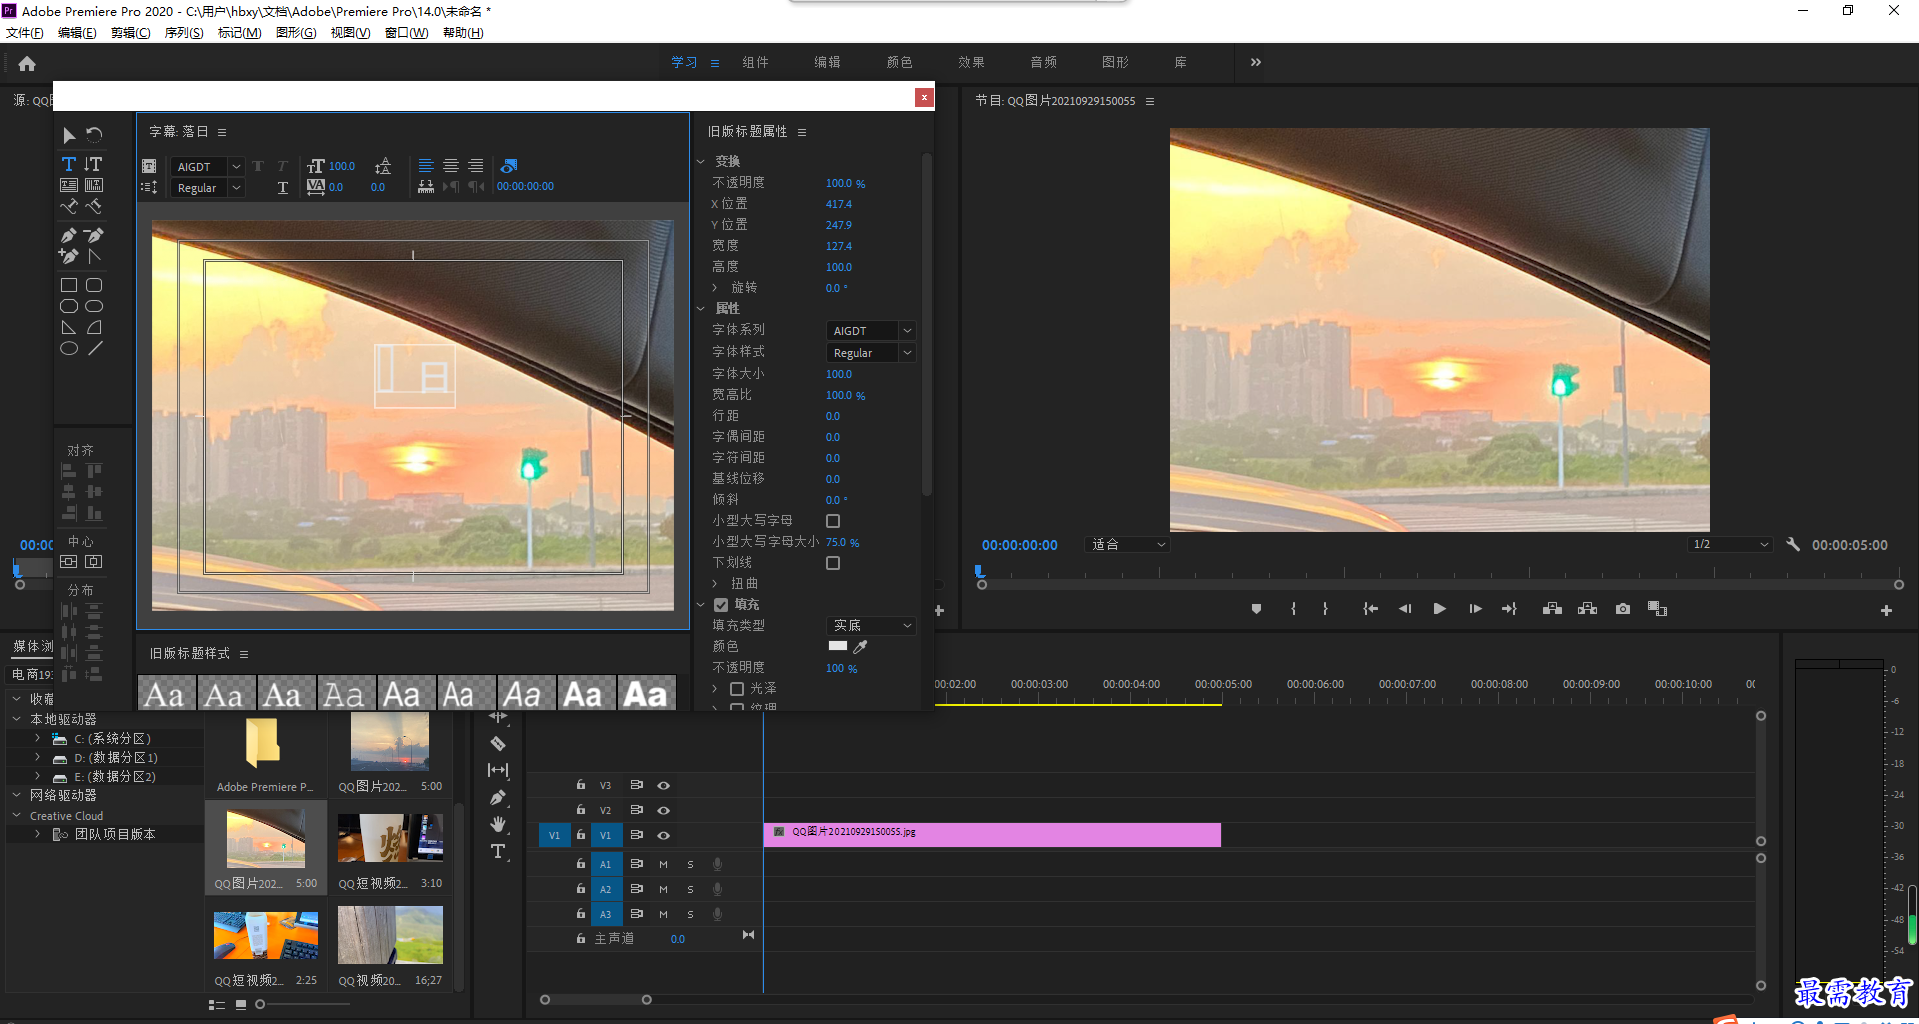The image size is (1919, 1024).
Task: Step forward one frame
Action: pyautogui.click(x=1475, y=609)
